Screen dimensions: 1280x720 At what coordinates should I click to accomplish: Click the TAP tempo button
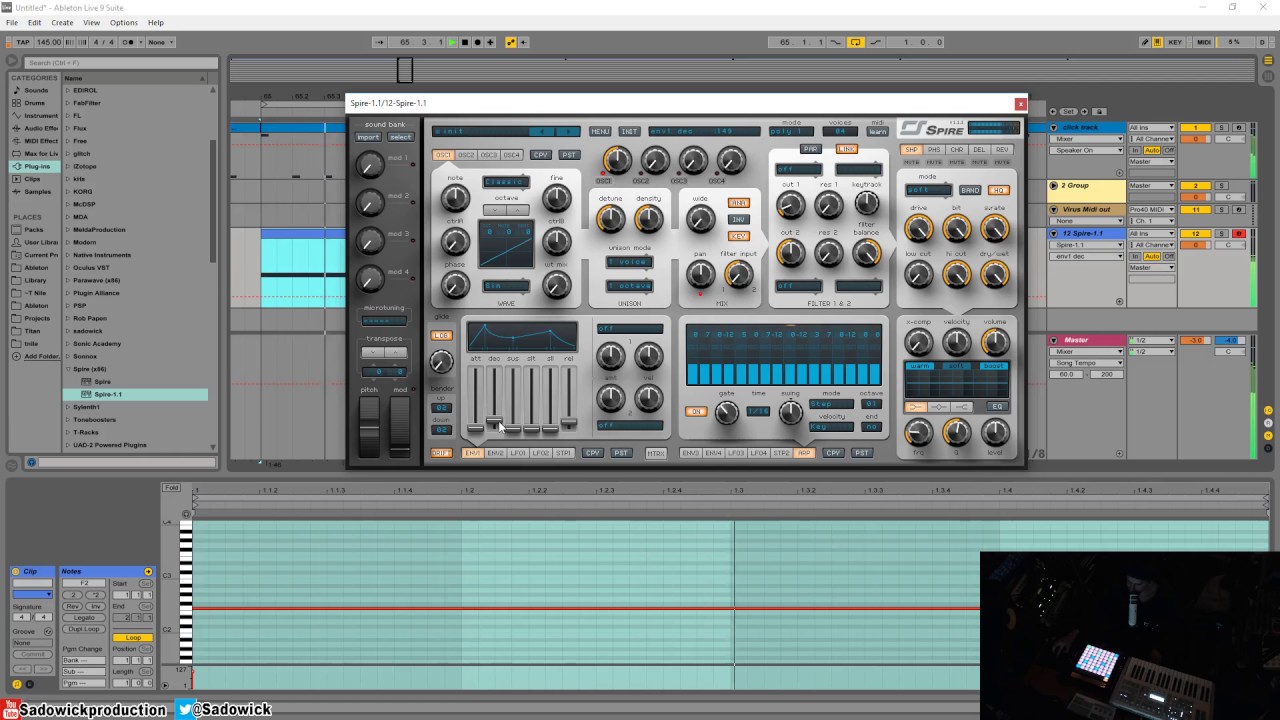(x=24, y=42)
